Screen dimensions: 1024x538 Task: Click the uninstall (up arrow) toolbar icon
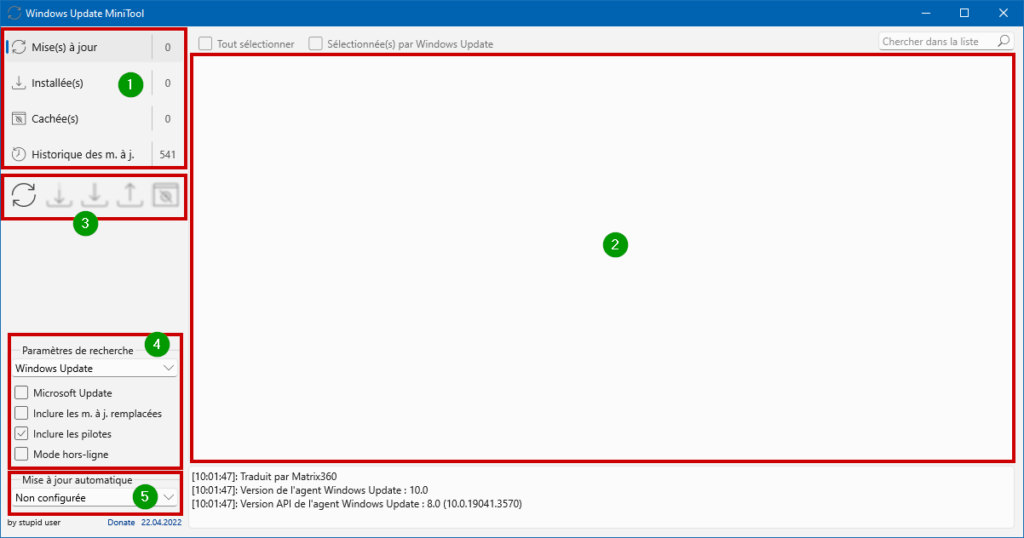pyautogui.click(x=130, y=195)
